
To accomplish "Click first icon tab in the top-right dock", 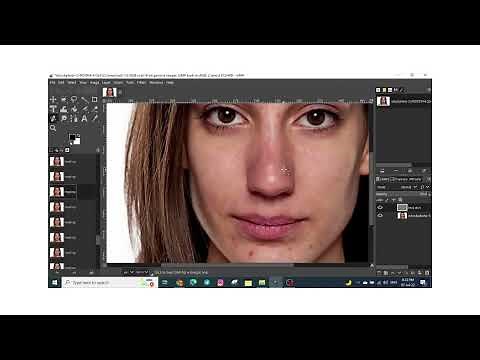I will (x=378, y=90).
